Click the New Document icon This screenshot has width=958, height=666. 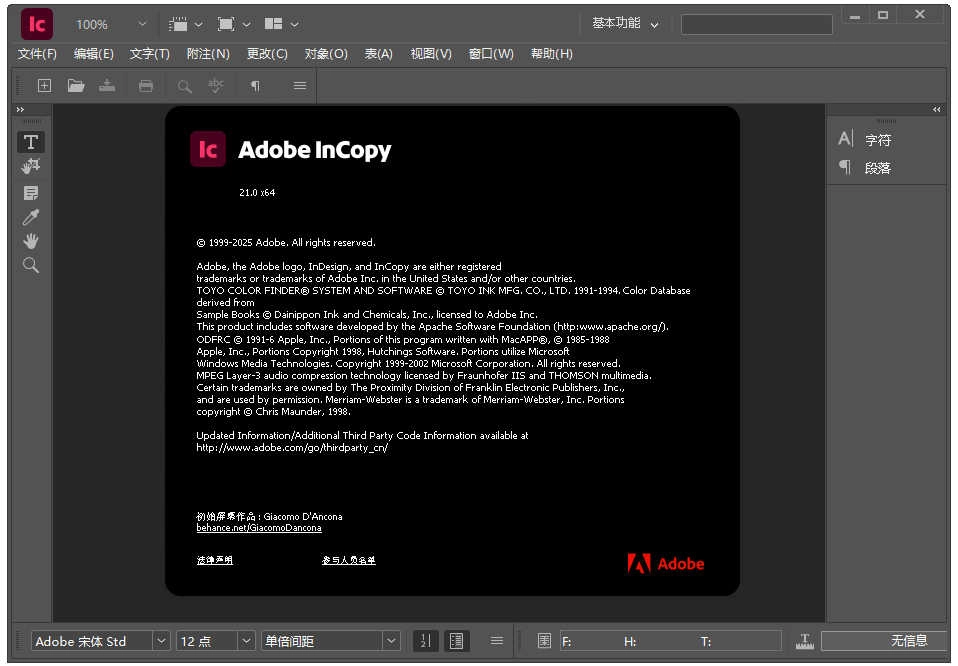(x=44, y=86)
